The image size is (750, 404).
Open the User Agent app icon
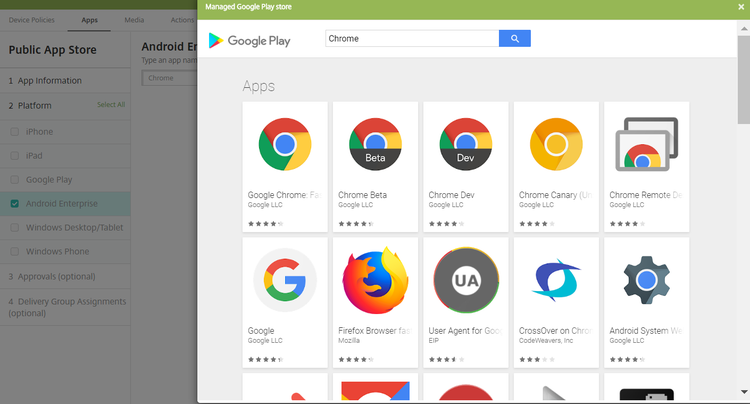(466, 280)
